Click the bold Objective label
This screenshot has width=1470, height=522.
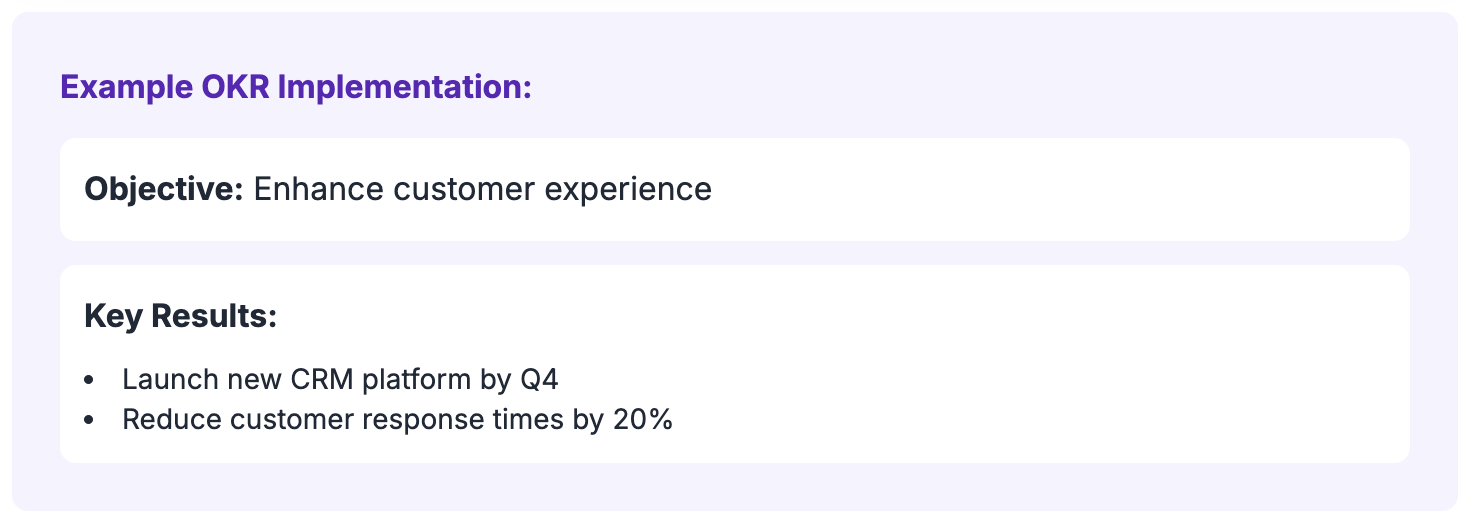[164, 189]
